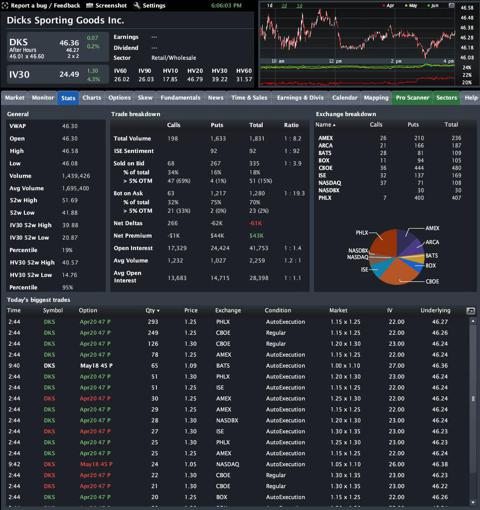480x510 pixels.
Task: Open Report a bug / Feedback
Action: pos(45,5)
